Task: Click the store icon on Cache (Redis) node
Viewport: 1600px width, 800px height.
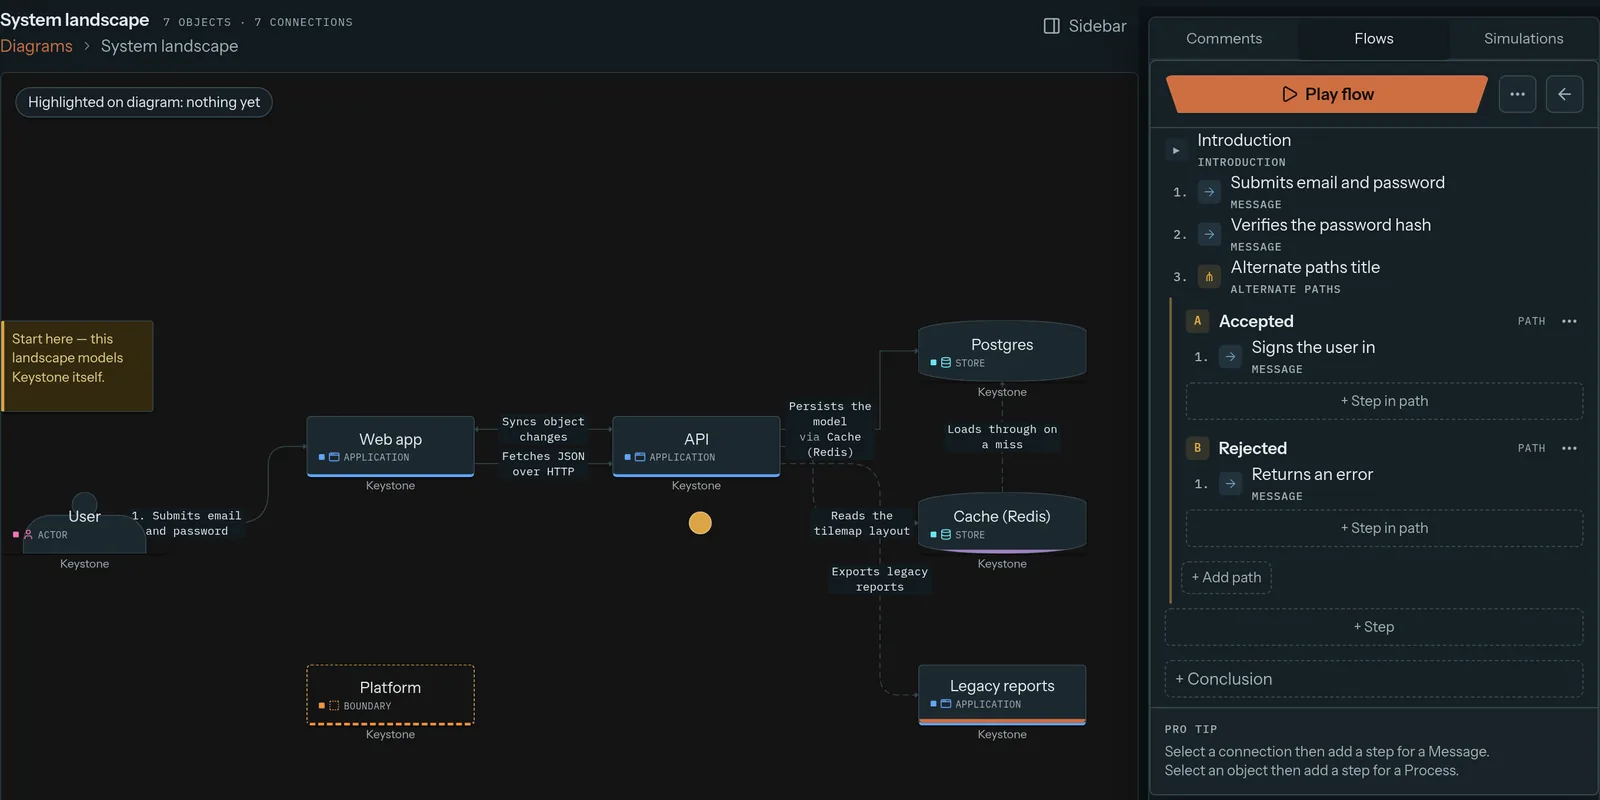Action: coord(946,535)
